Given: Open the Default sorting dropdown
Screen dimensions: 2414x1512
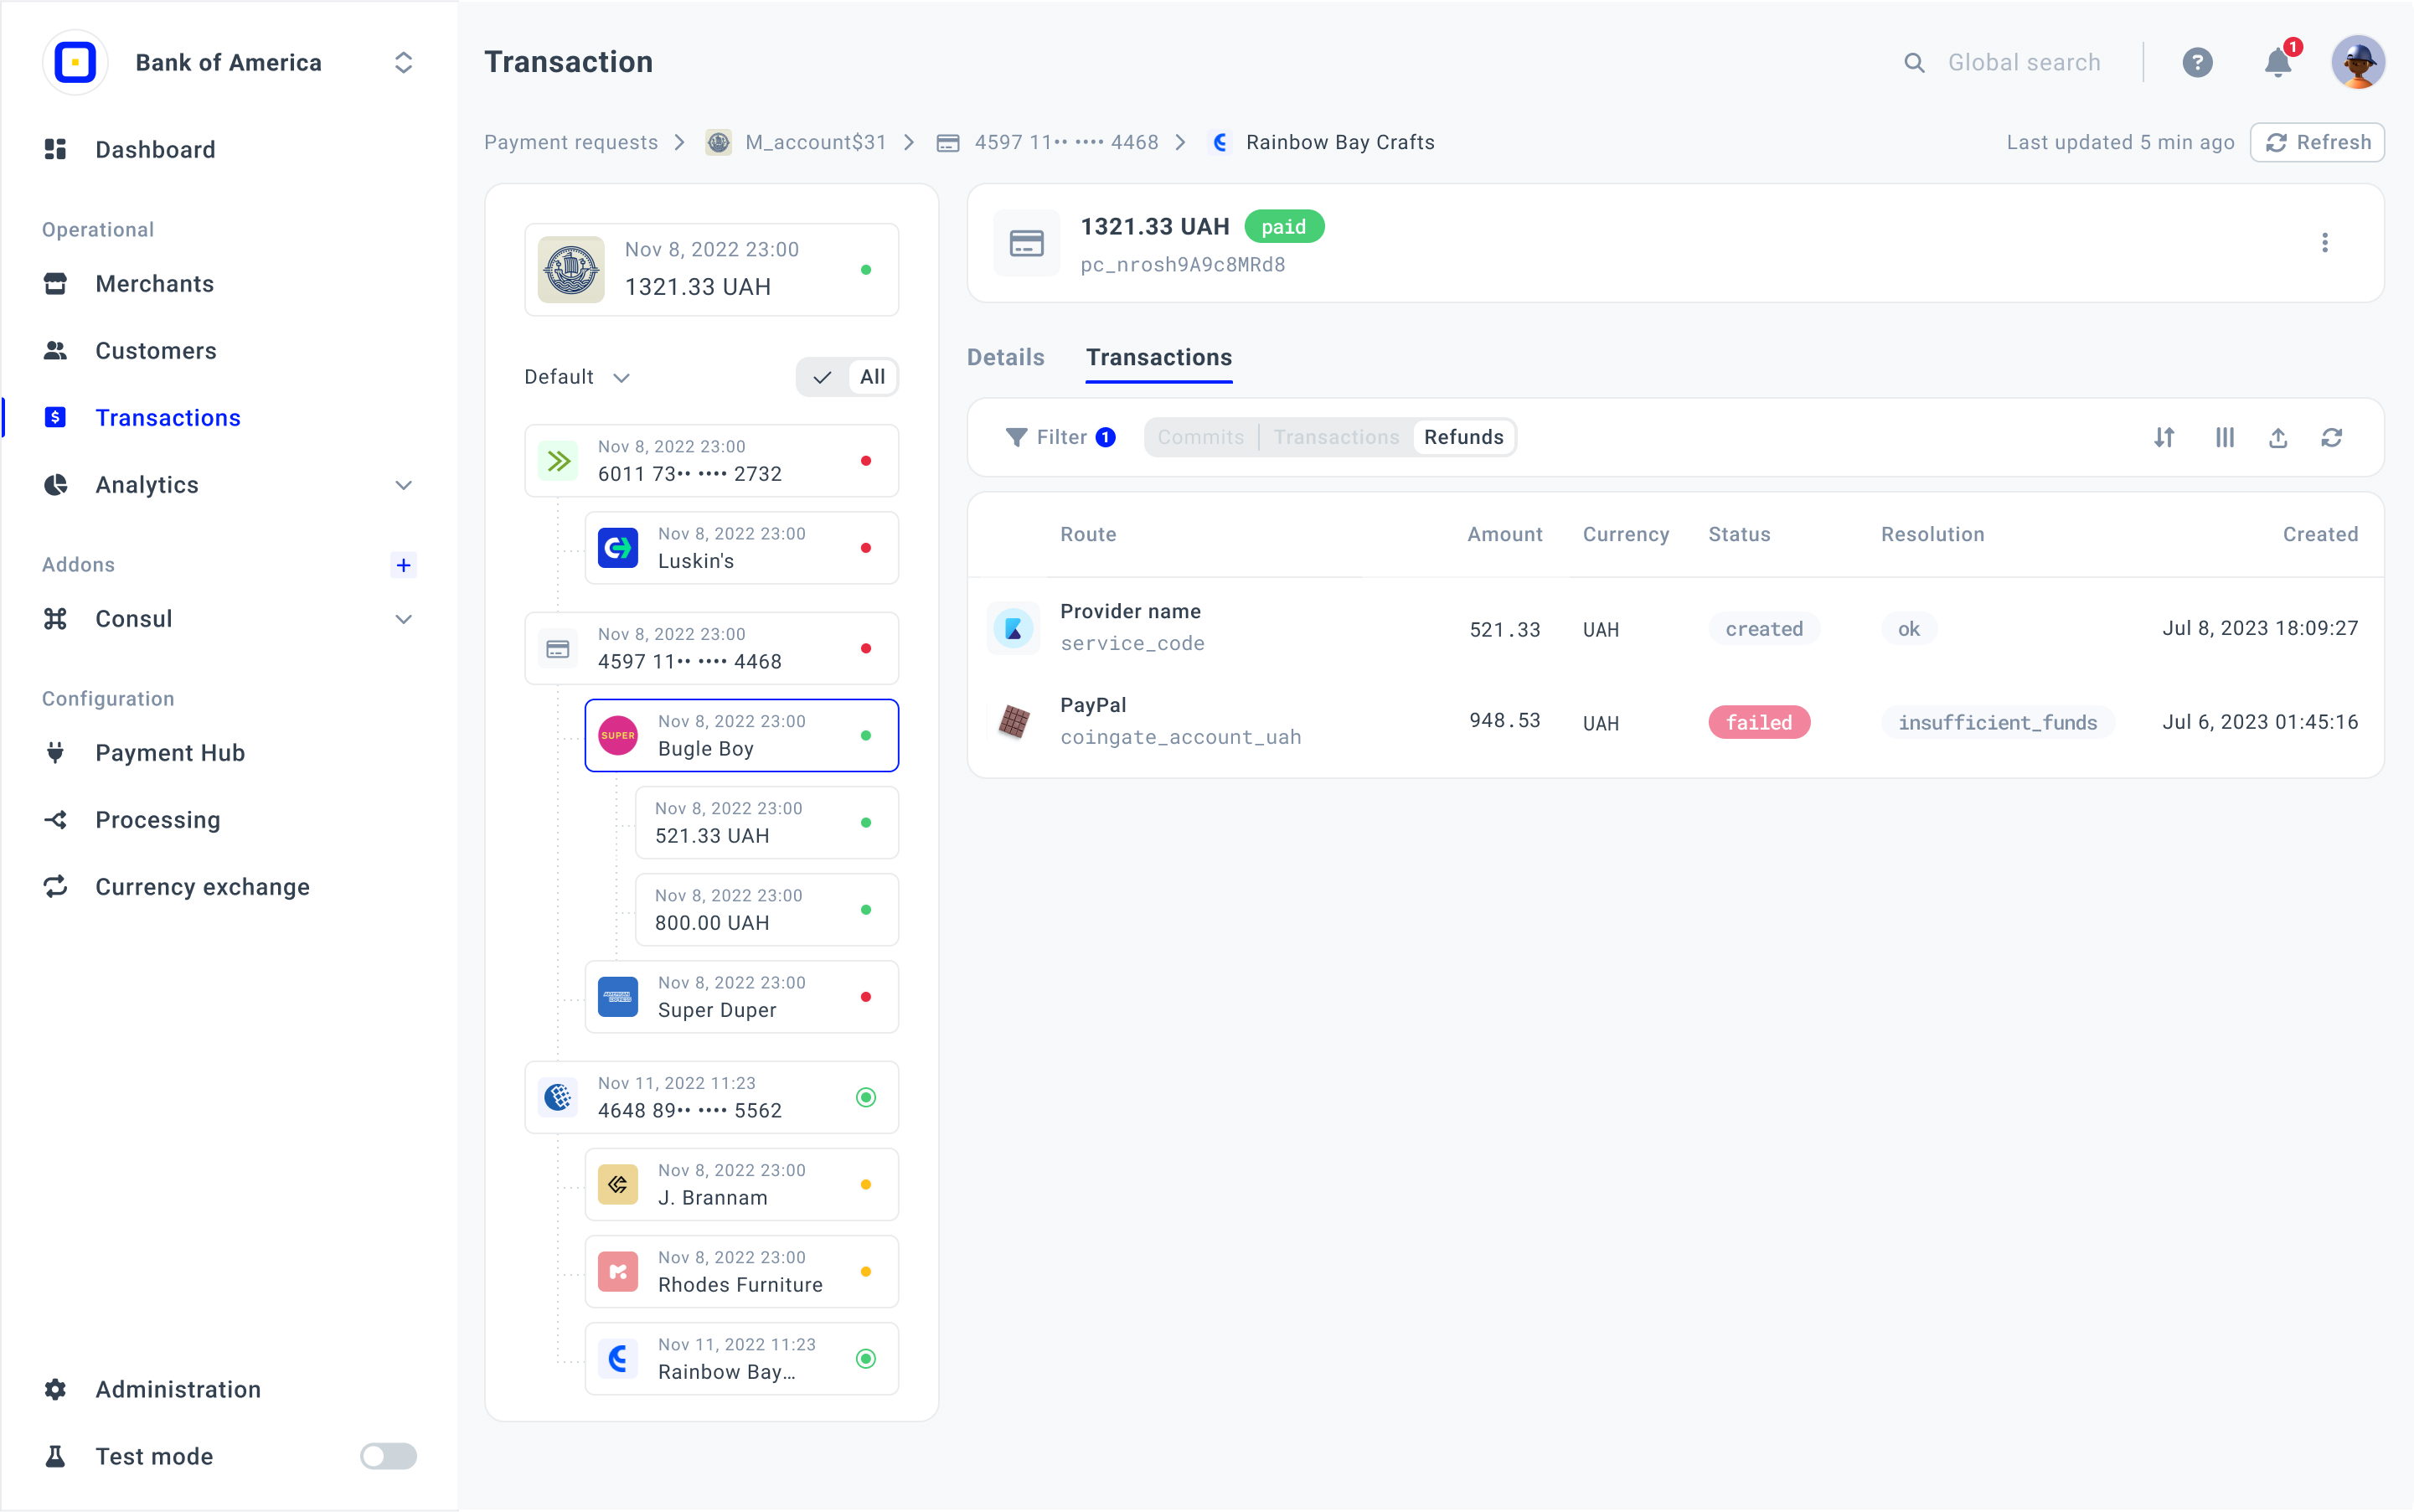Looking at the screenshot, I should [x=577, y=377].
